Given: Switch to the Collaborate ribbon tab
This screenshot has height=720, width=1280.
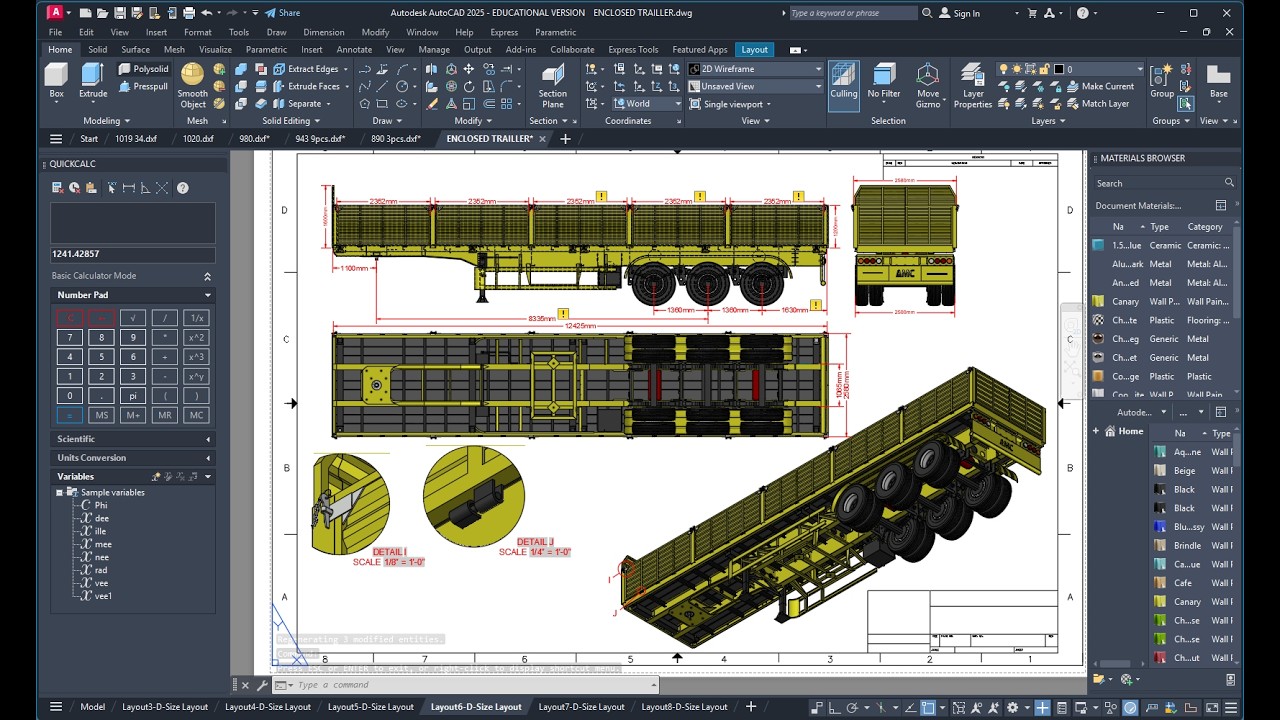Looking at the screenshot, I should [572, 49].
